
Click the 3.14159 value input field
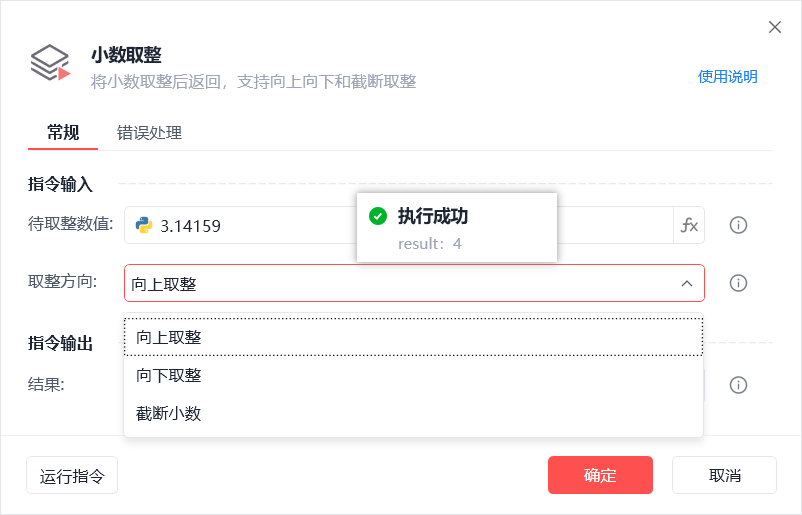[399, 225]
